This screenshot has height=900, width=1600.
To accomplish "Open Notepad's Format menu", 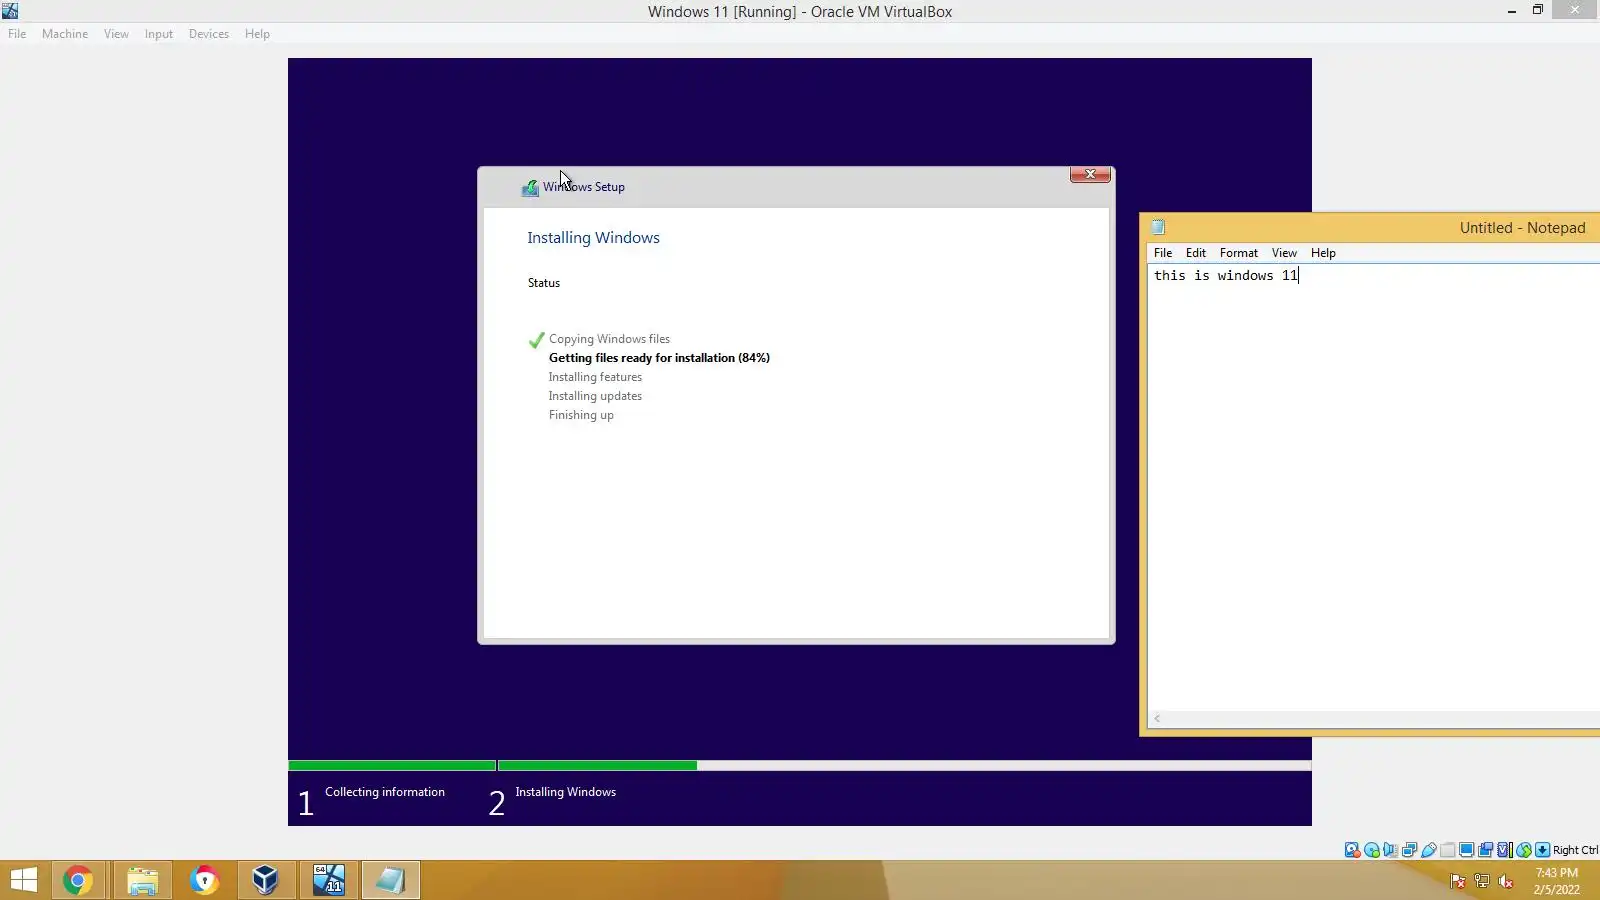I will coord(1239,253).
